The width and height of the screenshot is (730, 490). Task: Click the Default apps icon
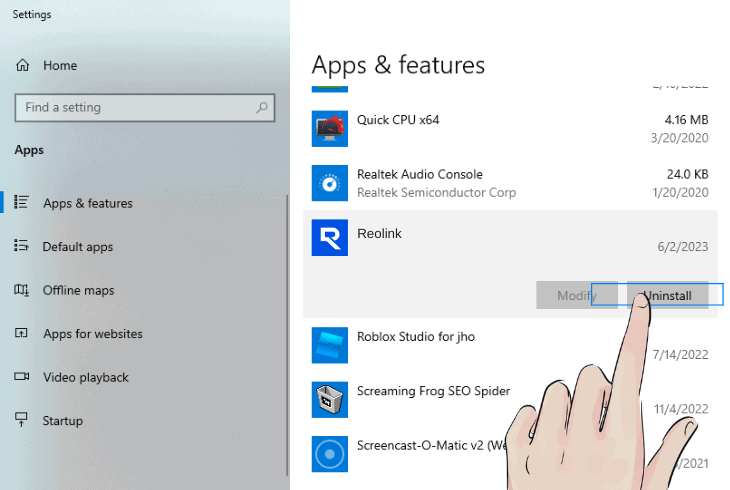click(x=21, y=245)
